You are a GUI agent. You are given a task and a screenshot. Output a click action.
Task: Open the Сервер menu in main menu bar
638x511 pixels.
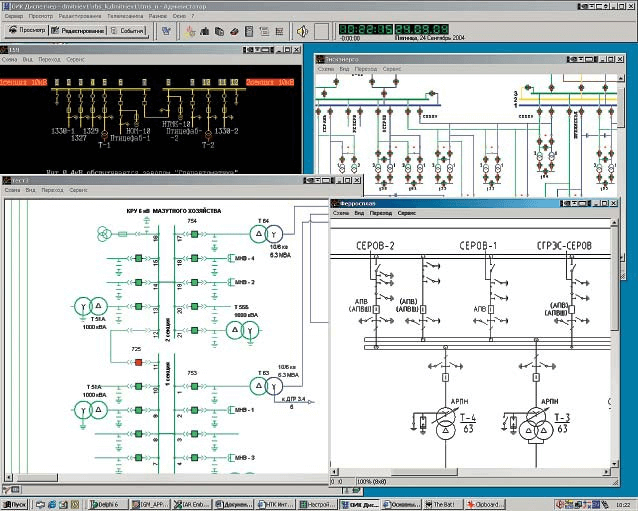(x=14, y=17)
